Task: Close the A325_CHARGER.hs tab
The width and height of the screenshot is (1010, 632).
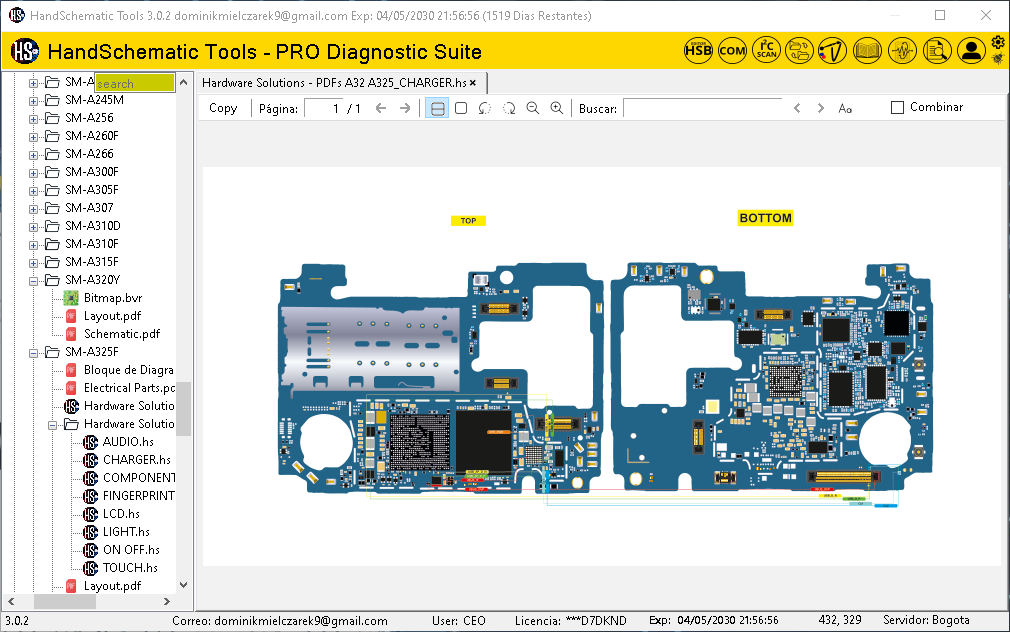Action: click(473, 82)
